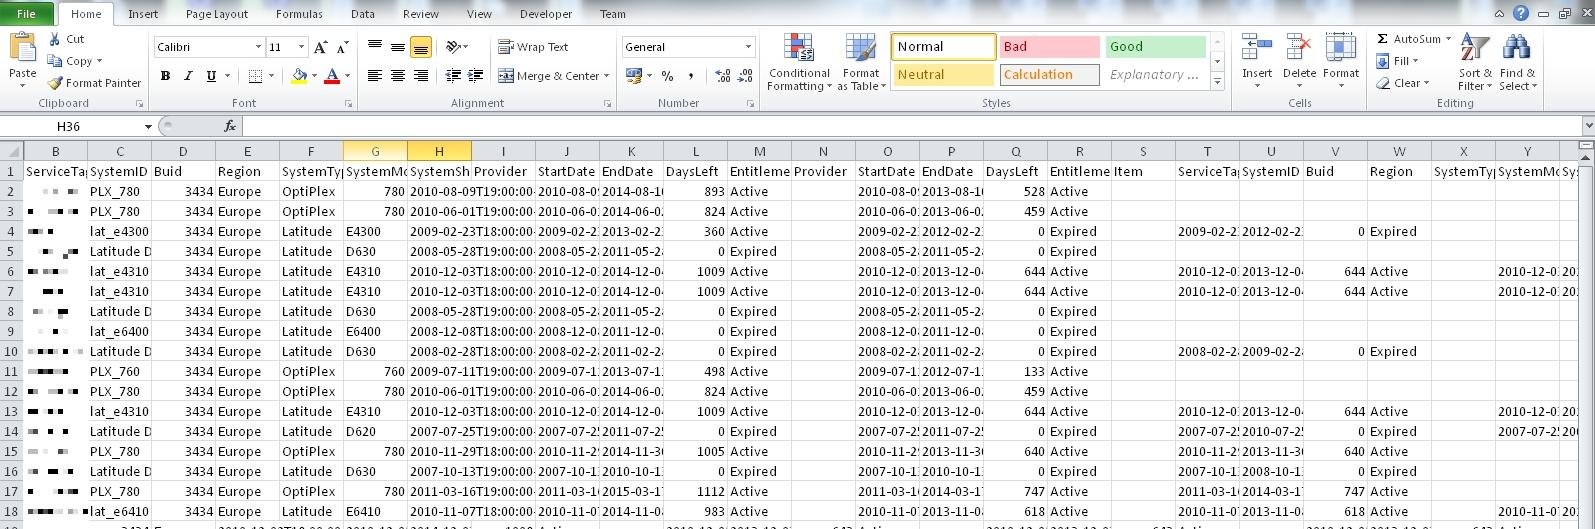Click the Copy icon
Viewport: 1595px width, 529px height.
[54, 61]
